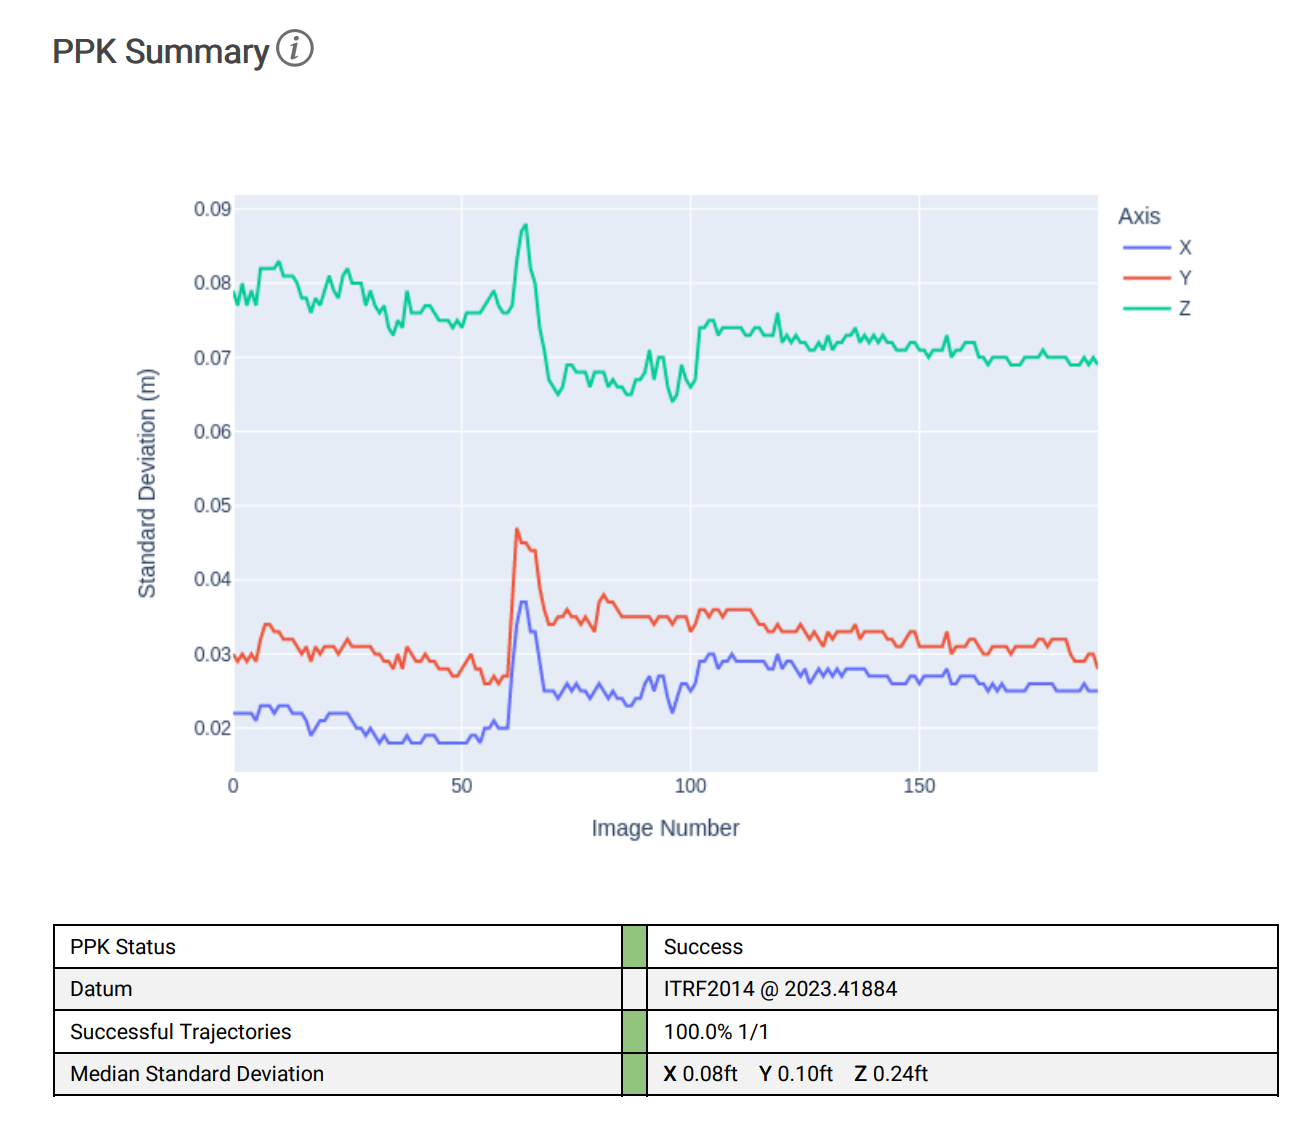
Task: Click the green Median Standard Deviation indicator
Action: tap(634, 1074)
